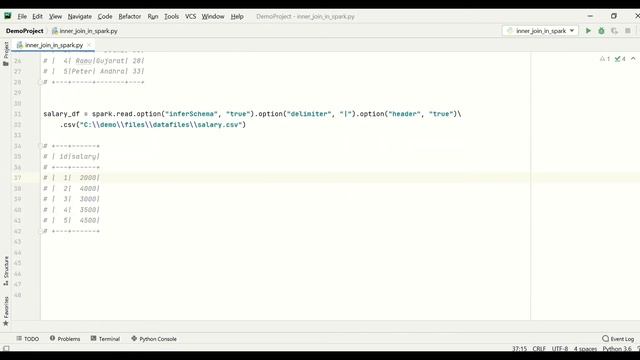640x360 pixels.
Task: Open the Navigate menu
Action: point(80,16)
